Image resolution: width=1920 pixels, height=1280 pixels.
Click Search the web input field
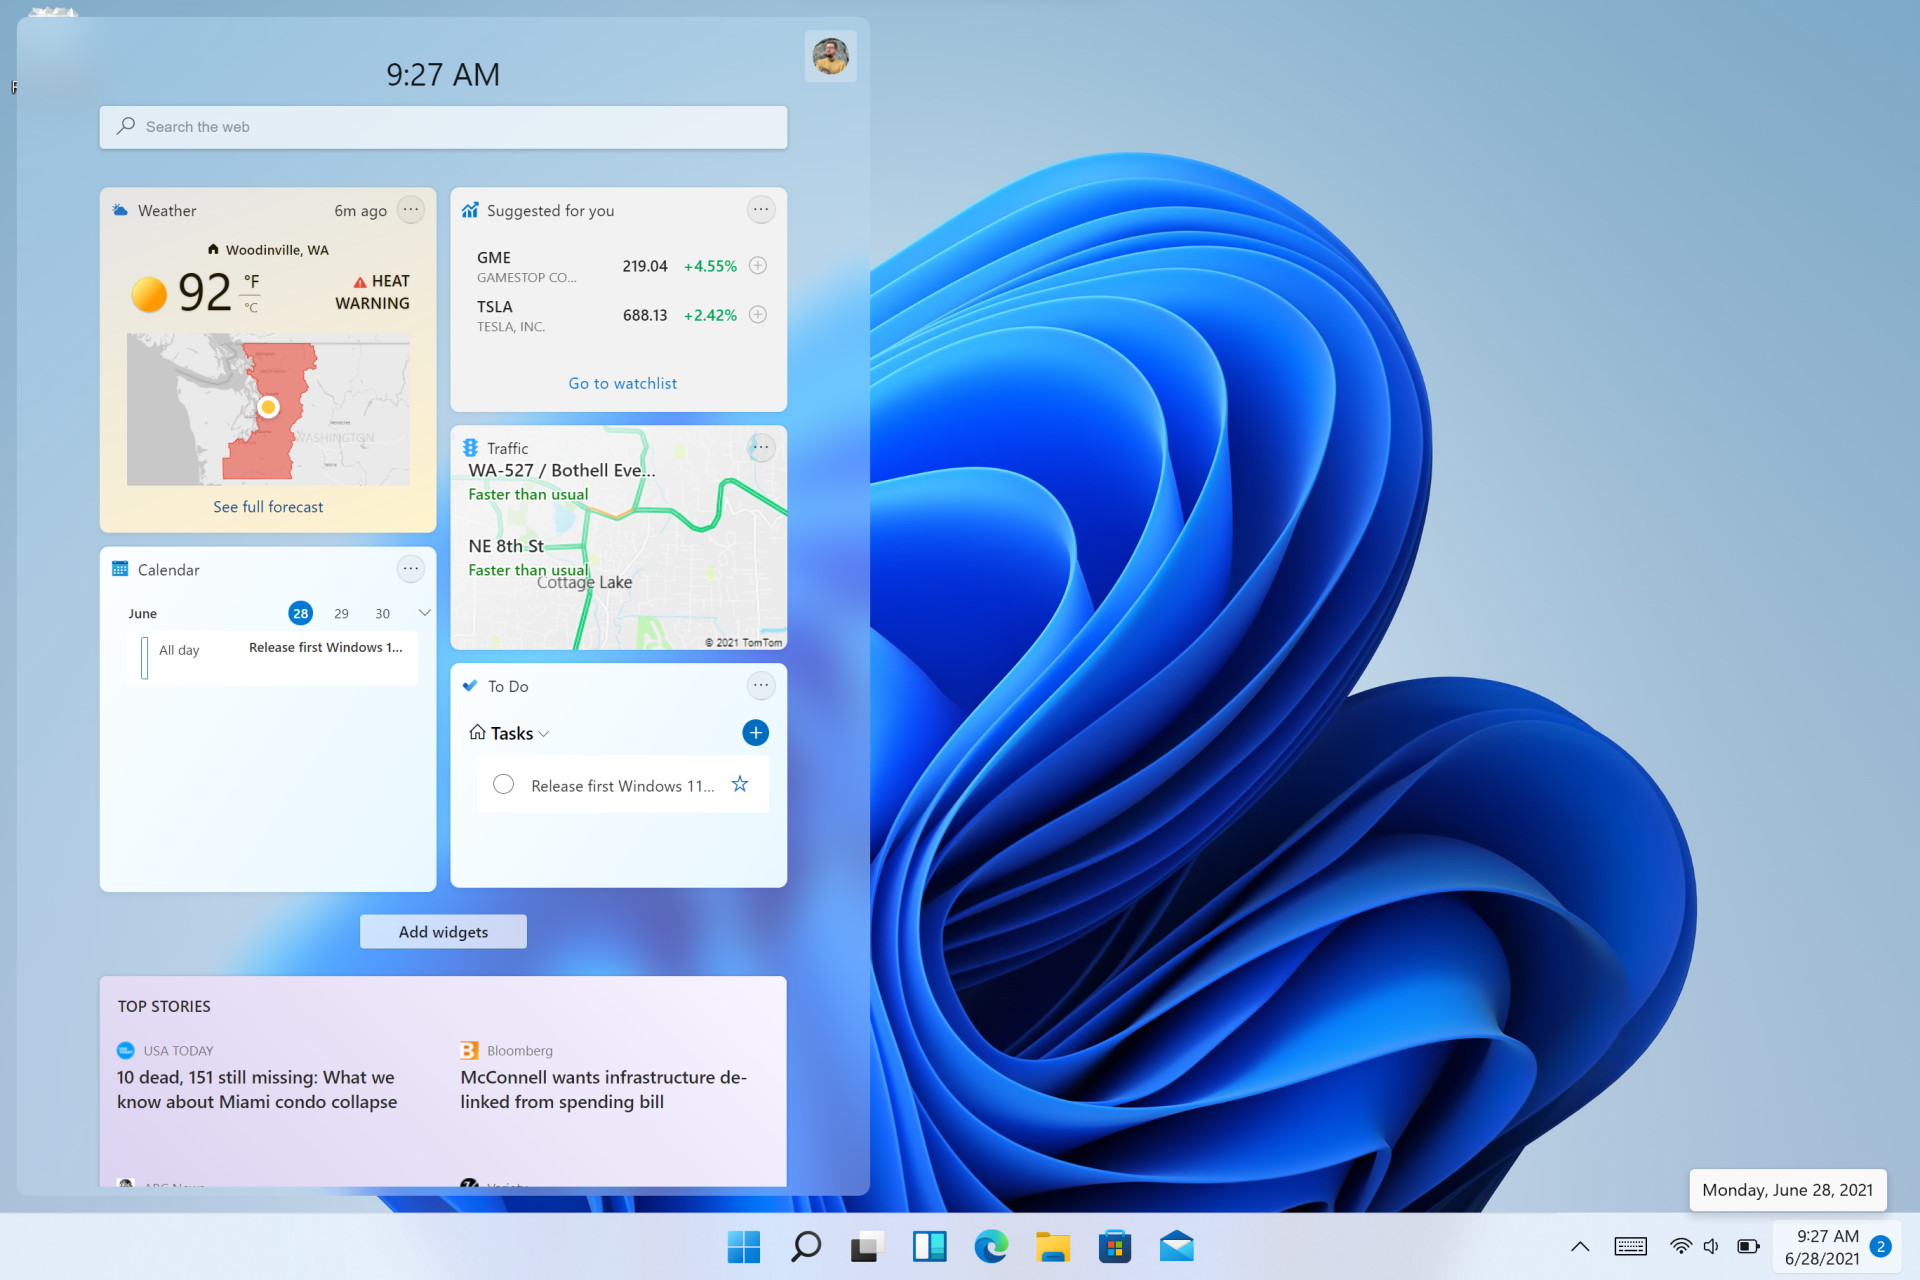(x=443, y=126)
